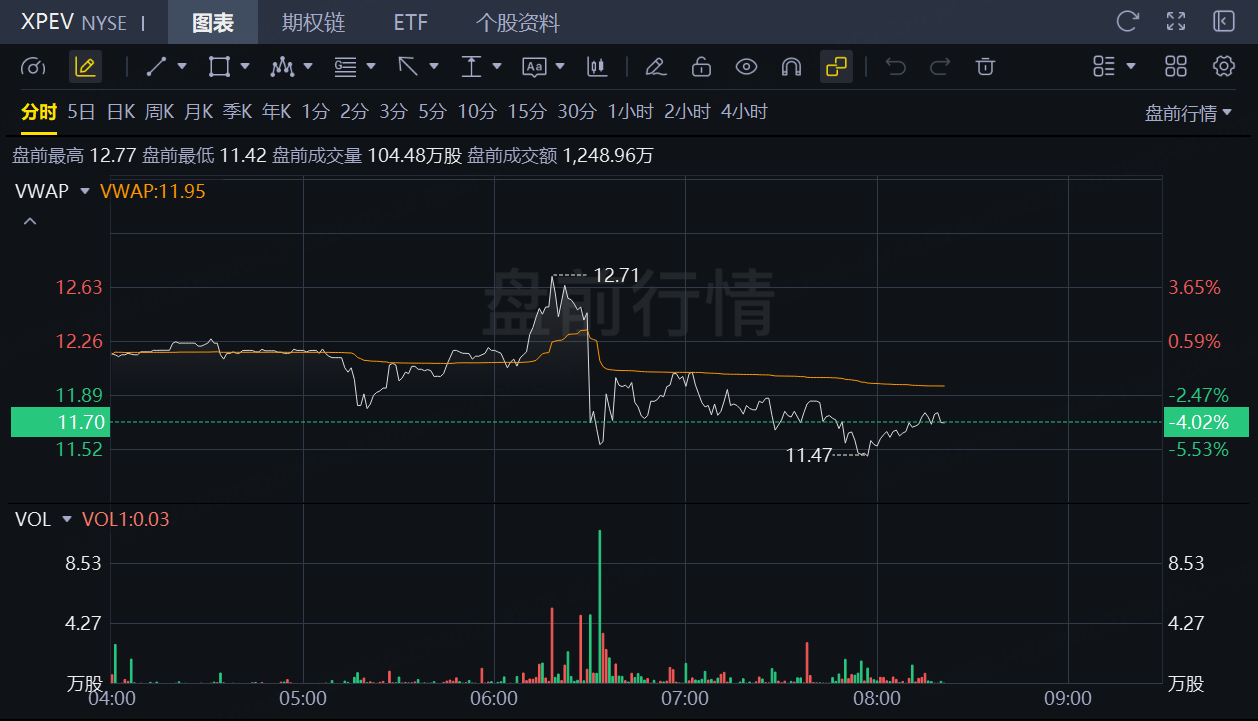This screenshot has width=1258, height=721.
Task: Expand the arrow tool dropdown arrow
Action: pos(434,67)
